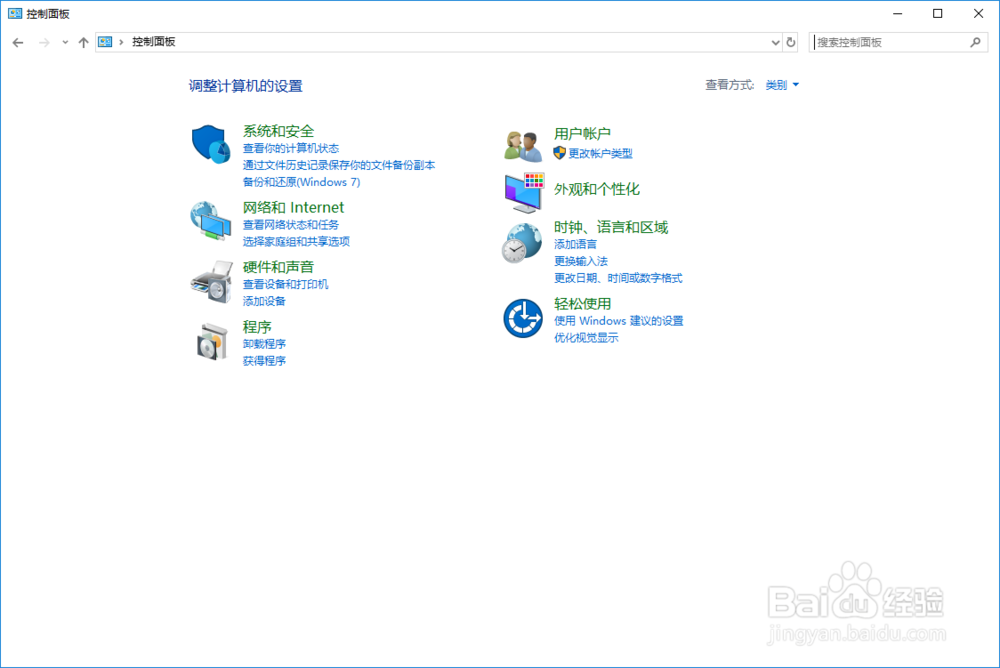Click the Ease of Access blue icon

[523, 318]
